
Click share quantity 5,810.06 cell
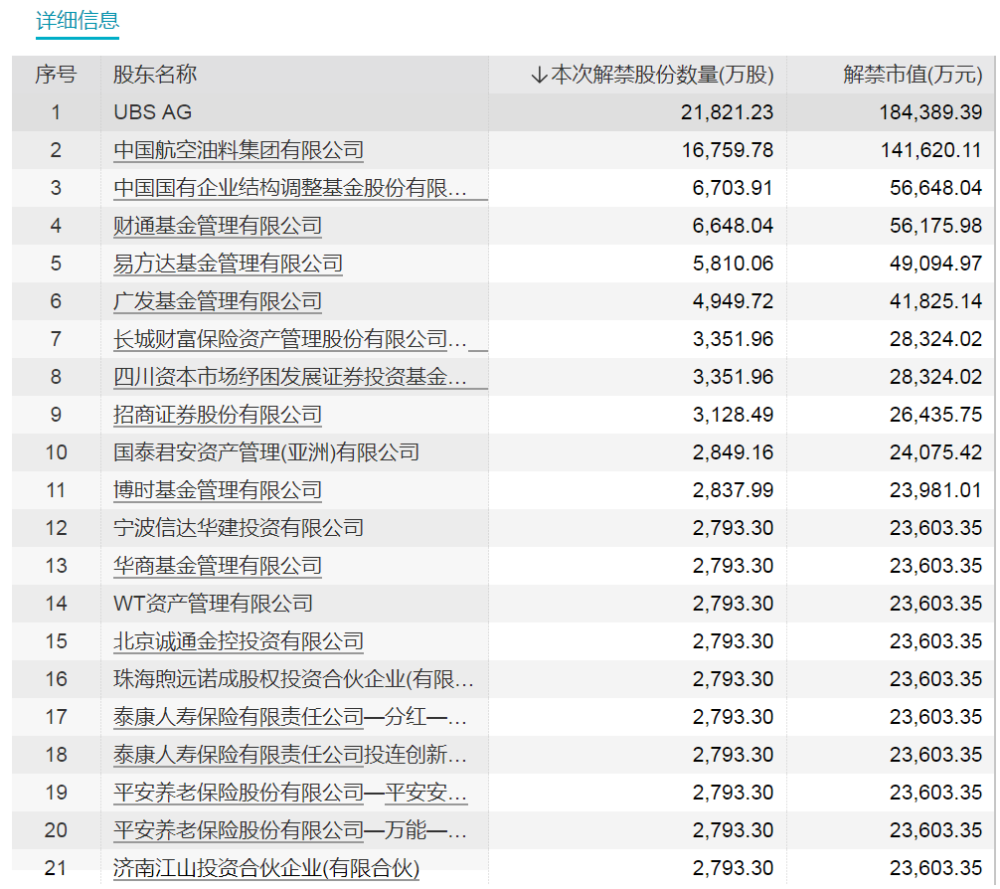coord(733,263)
